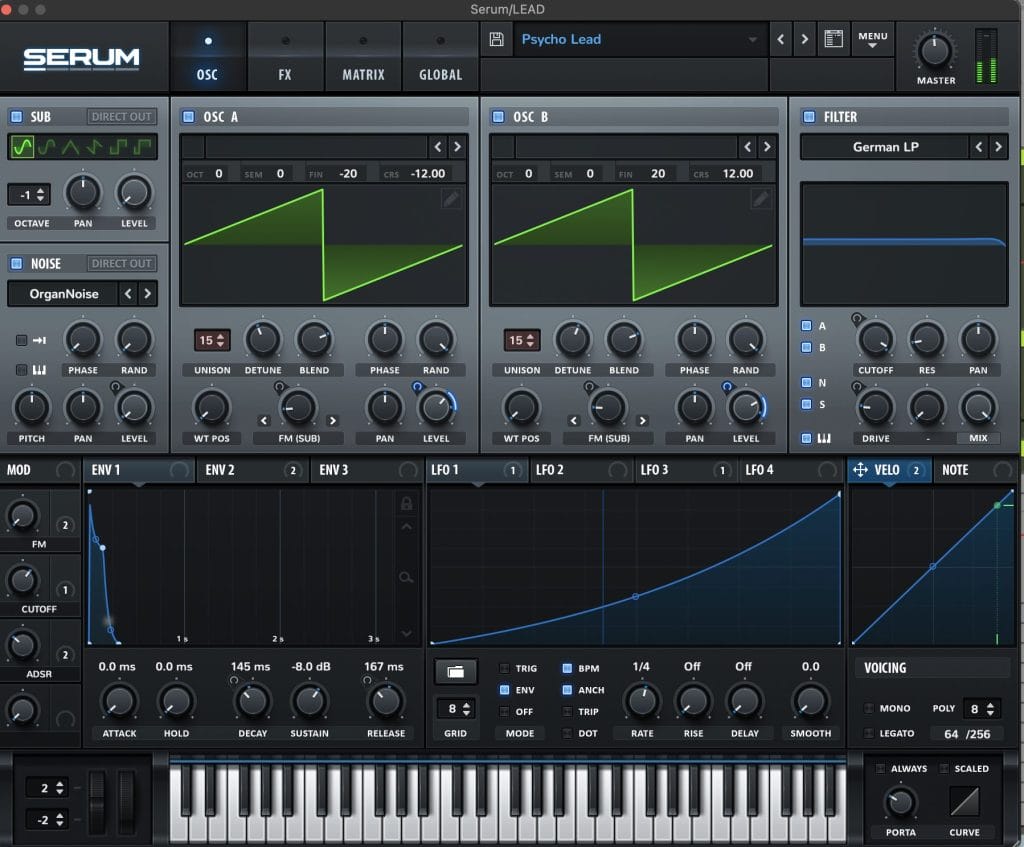1024x847 pixels.
Task: Open the LFO shape folder icon
Action: tap(455, 672)
